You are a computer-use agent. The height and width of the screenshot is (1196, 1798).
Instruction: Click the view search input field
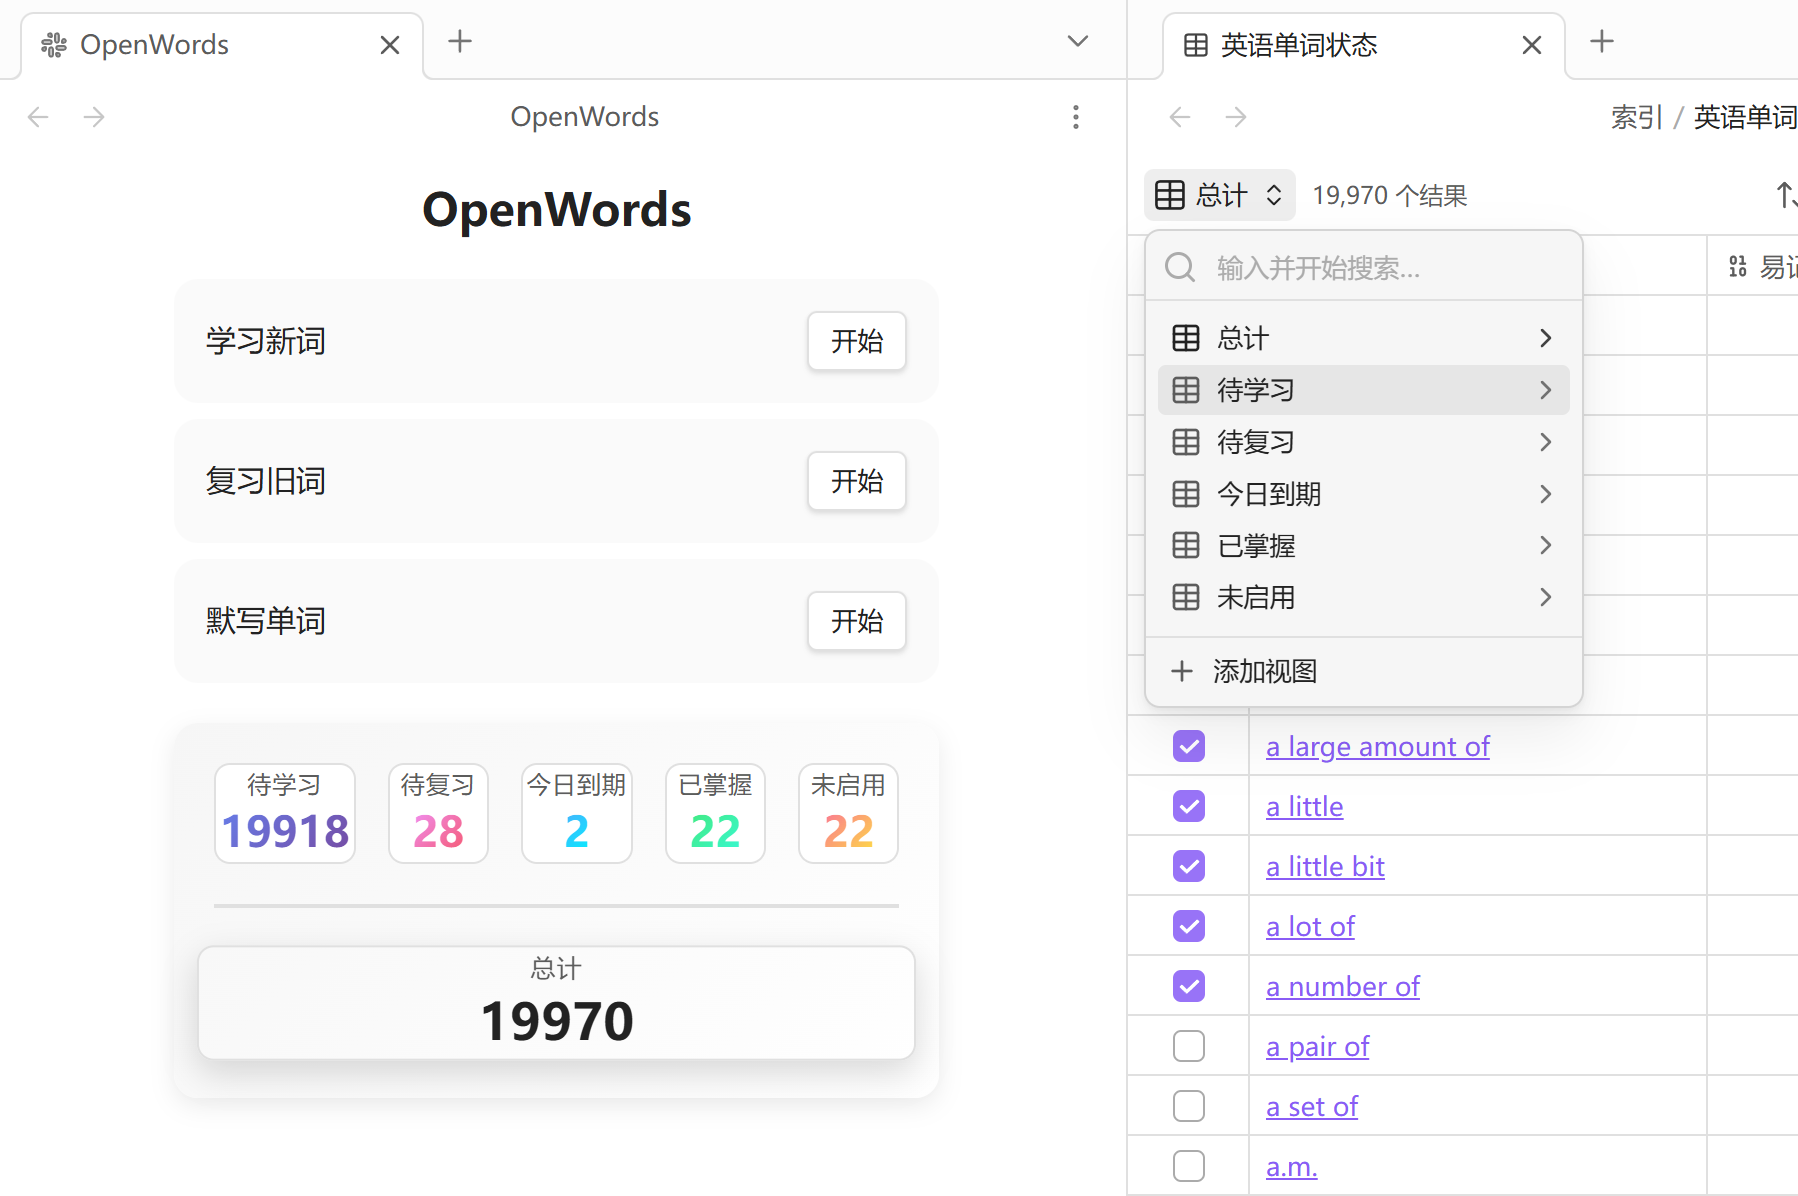coord(1364,267)
